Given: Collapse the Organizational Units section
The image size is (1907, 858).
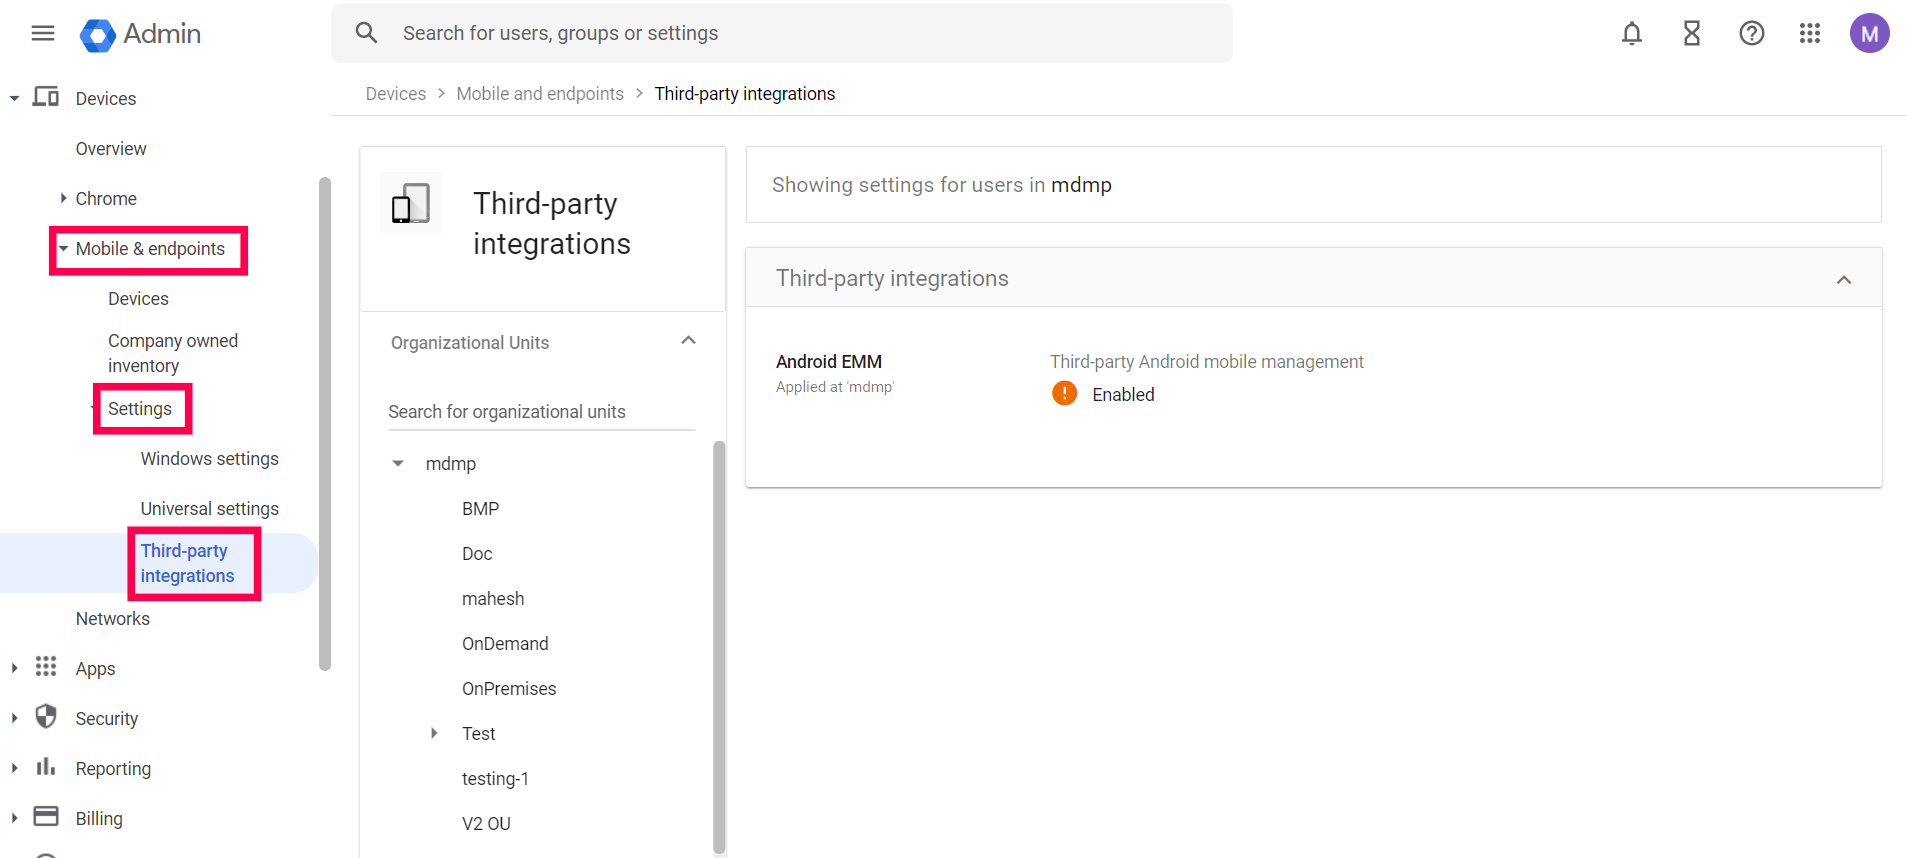Looking at the screenshot, I should coord(688,341).
